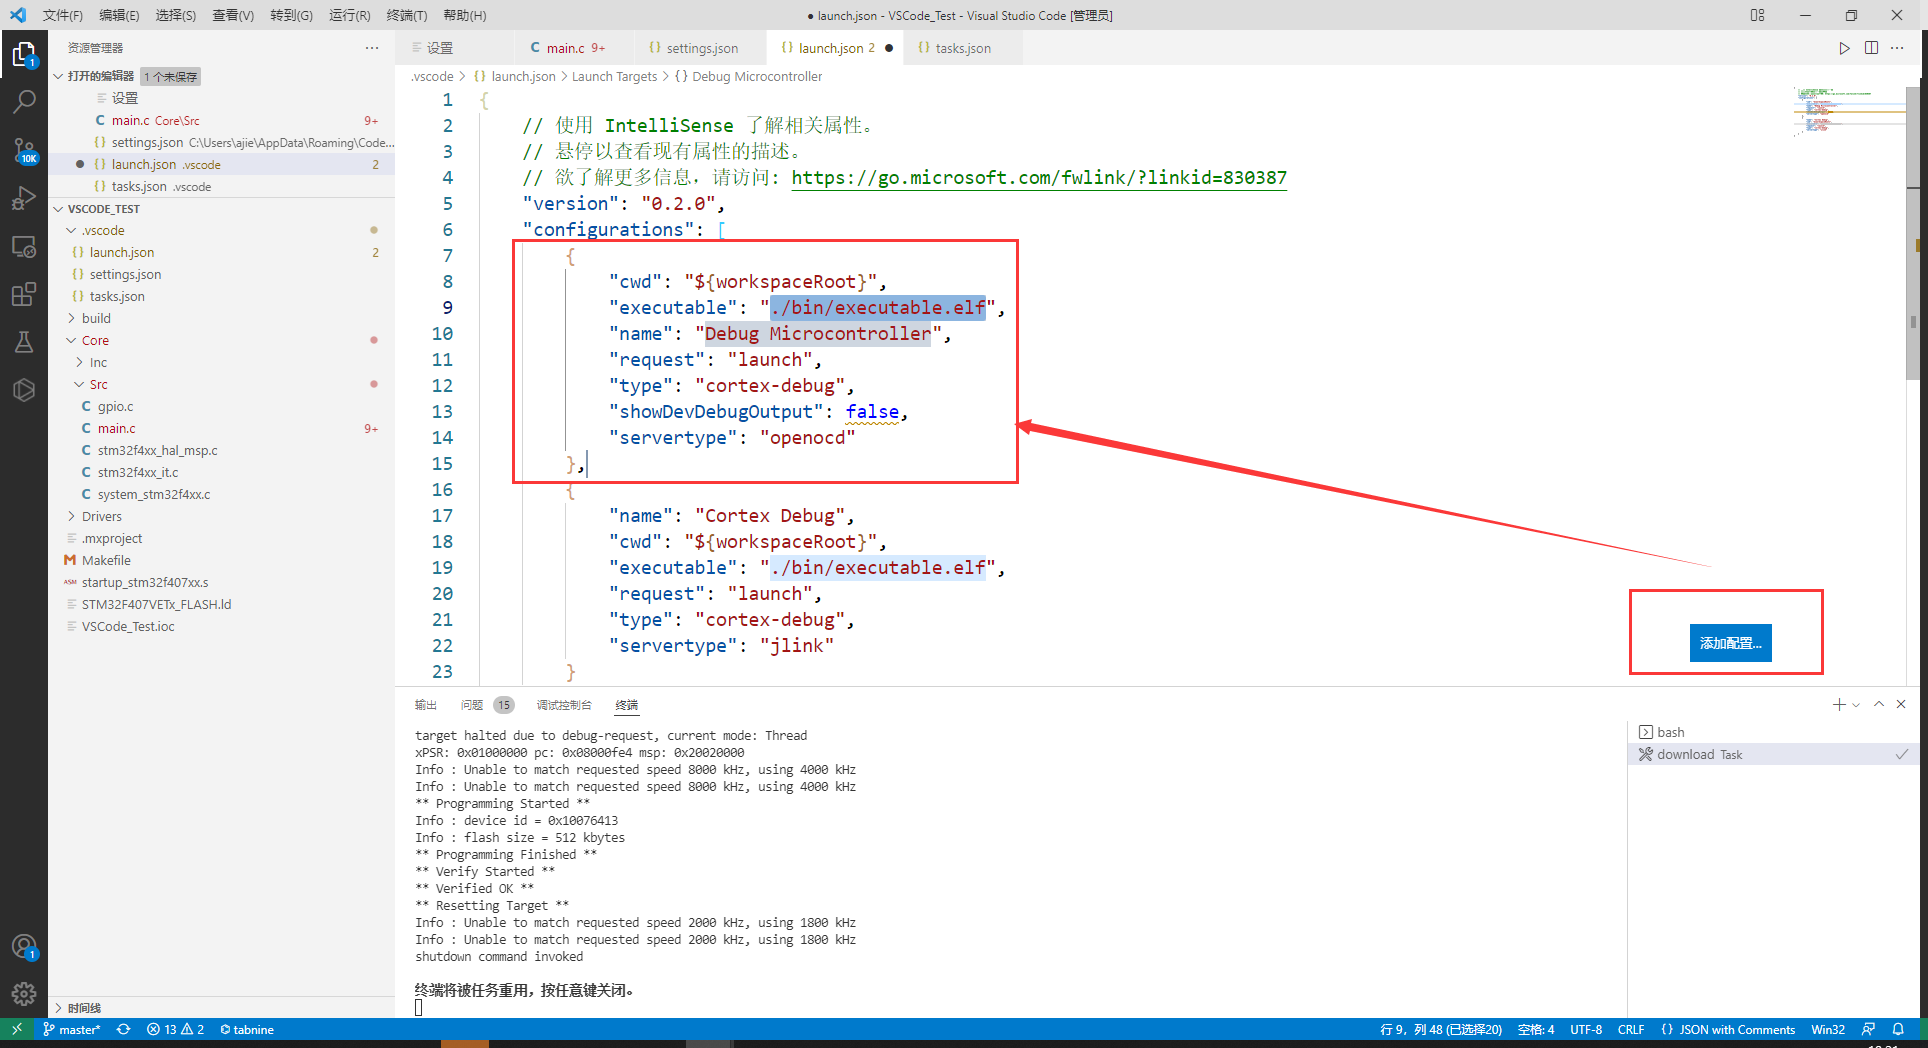Screen dimensions: 1928x1048
Task: Expand the Inc folder
Action: [x=80, y=362]
